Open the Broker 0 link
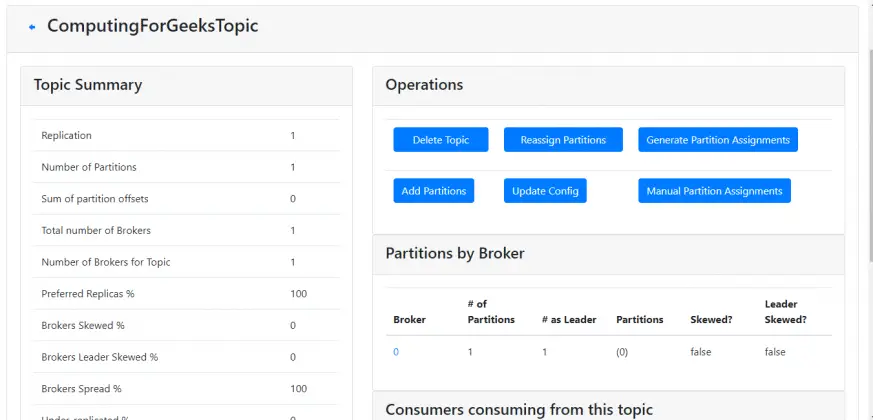Image resolution: width=873 pixels, height=420 pixels. pyautogui.click(x=396, y=352)
